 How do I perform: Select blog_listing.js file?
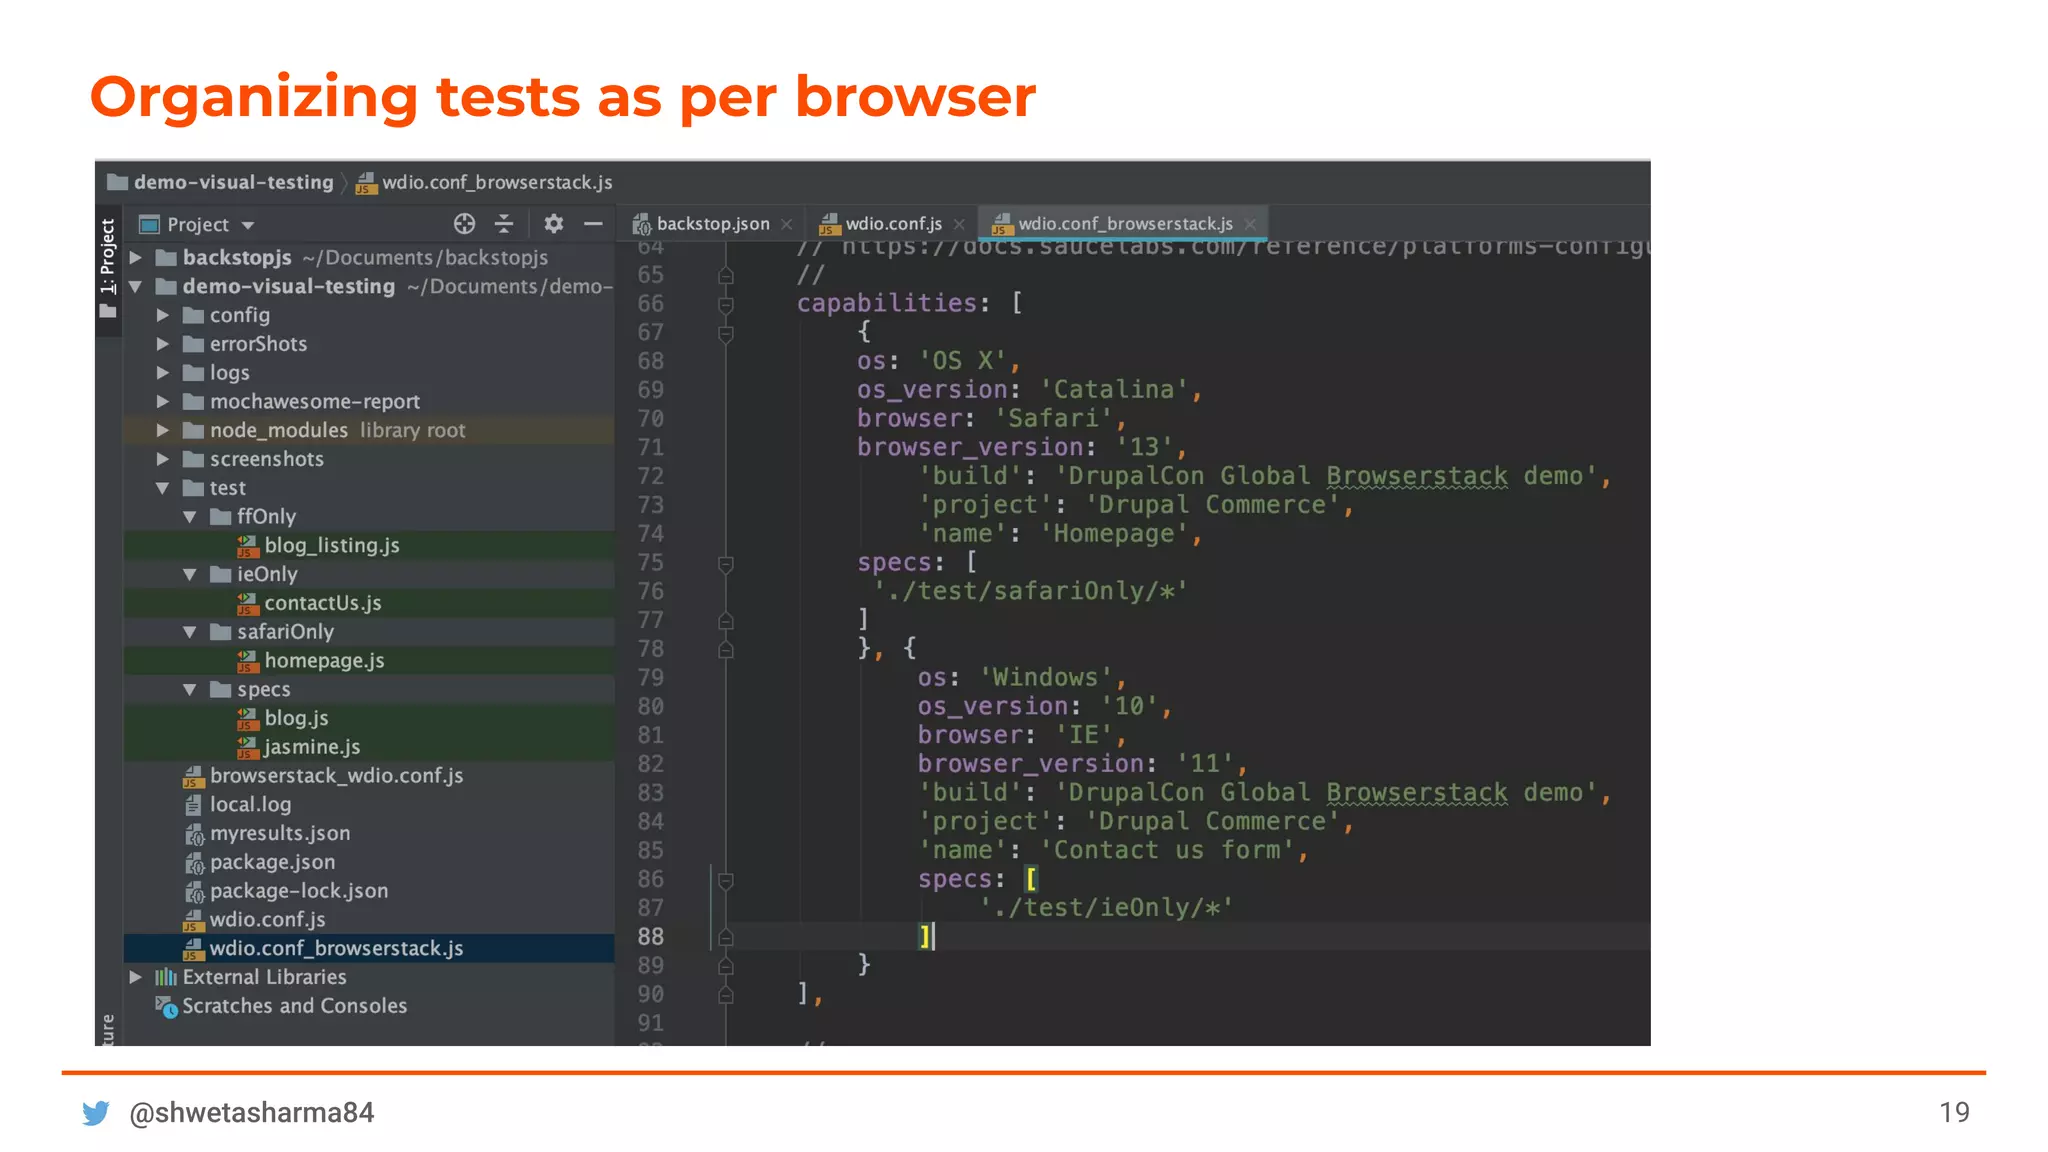[x=369, y=546]
